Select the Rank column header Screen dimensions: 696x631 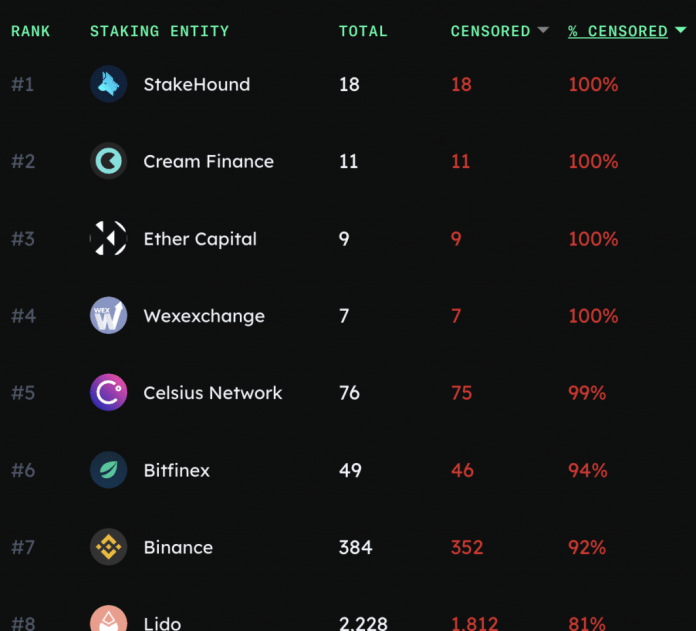pyautogui.click(x=31, y=31)
